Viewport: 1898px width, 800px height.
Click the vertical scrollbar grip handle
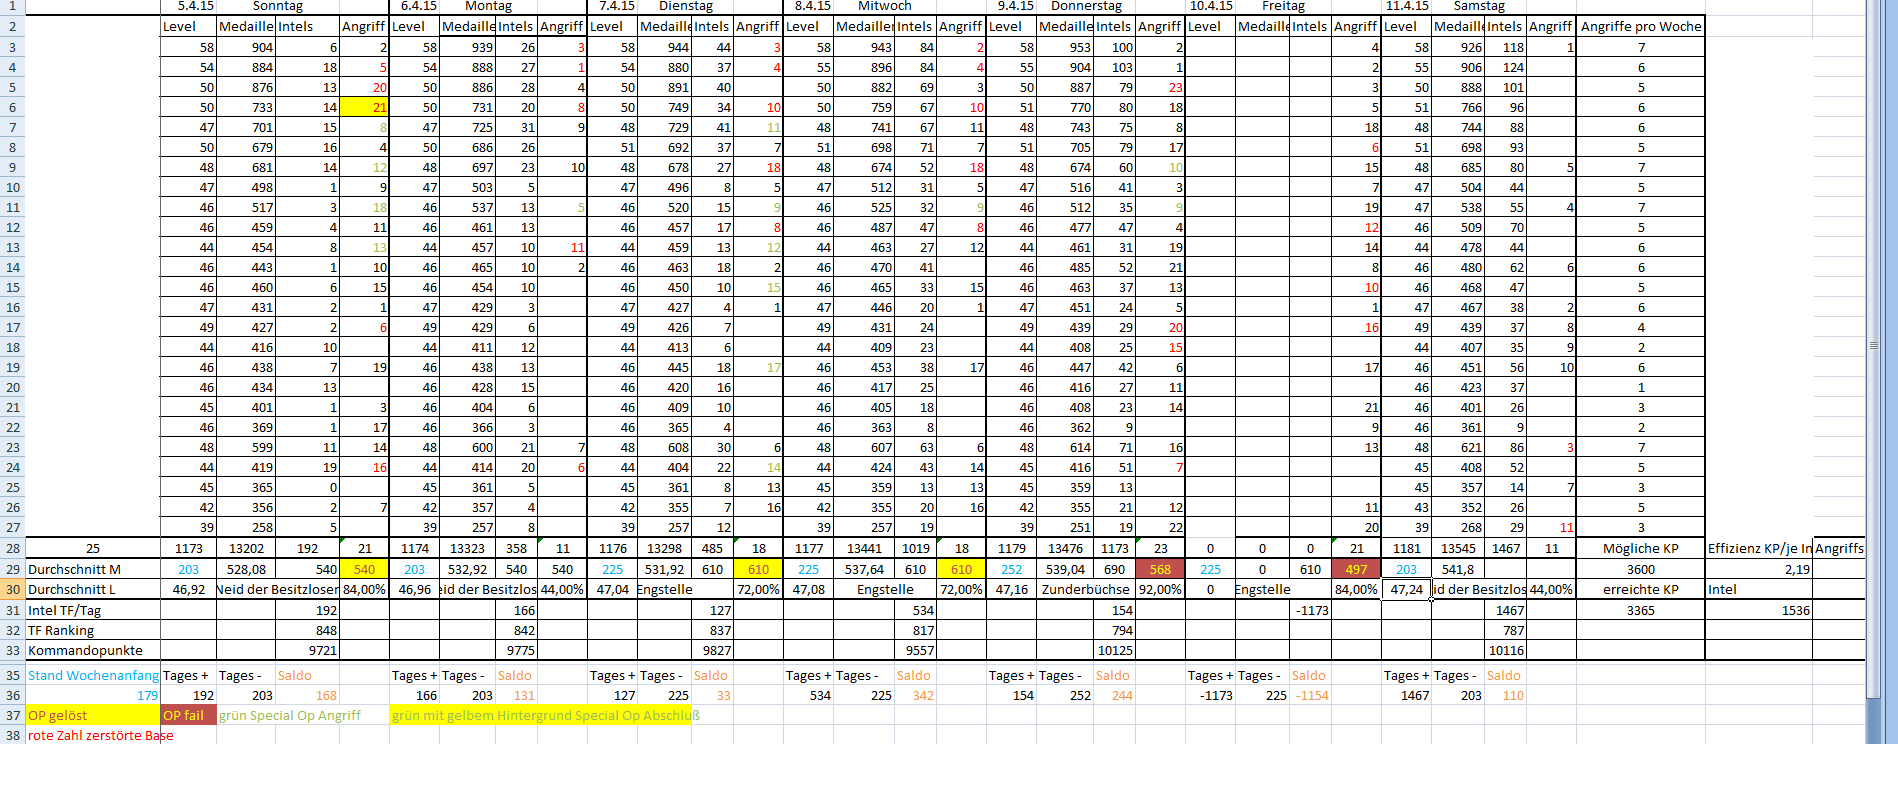click(1873, 345)
